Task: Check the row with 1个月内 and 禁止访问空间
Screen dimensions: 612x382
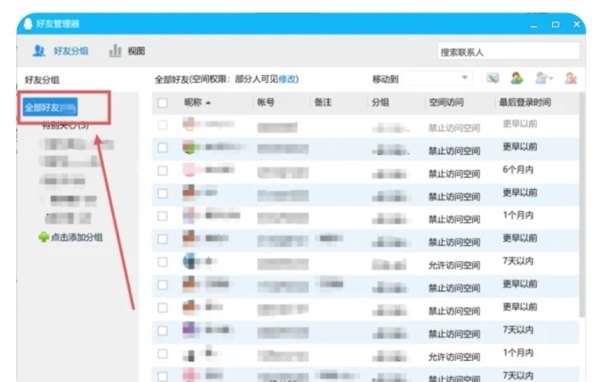Action: [162, 216]
